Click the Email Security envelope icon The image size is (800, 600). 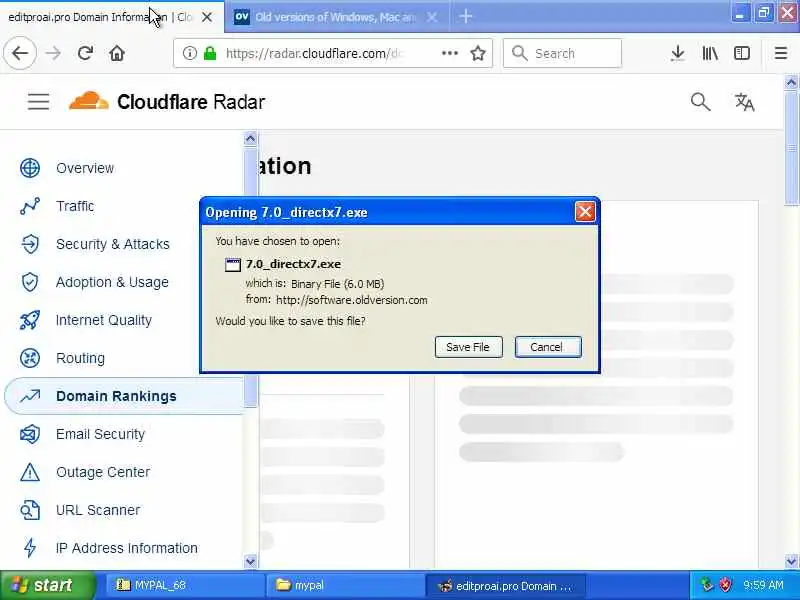pos(30,434)
